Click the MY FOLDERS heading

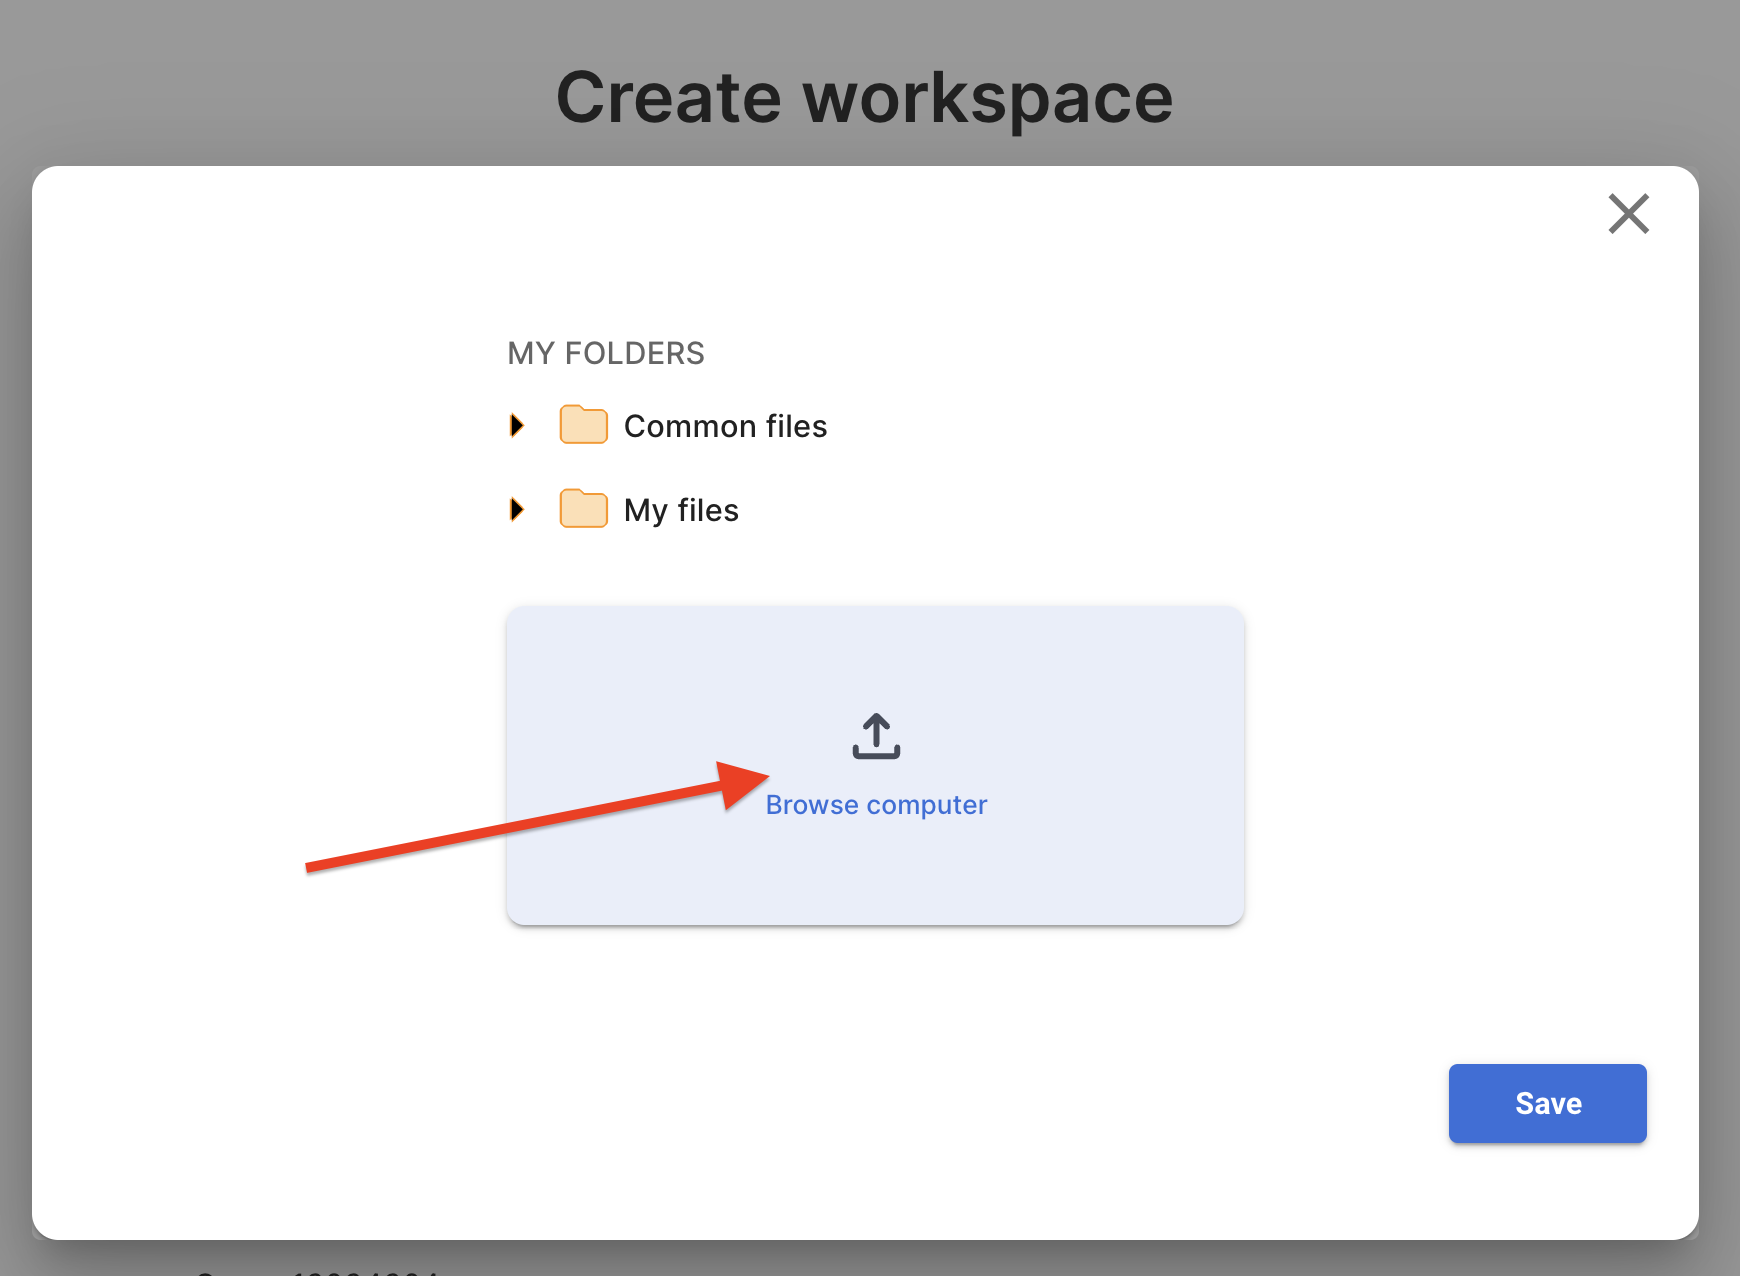point(606,353)
